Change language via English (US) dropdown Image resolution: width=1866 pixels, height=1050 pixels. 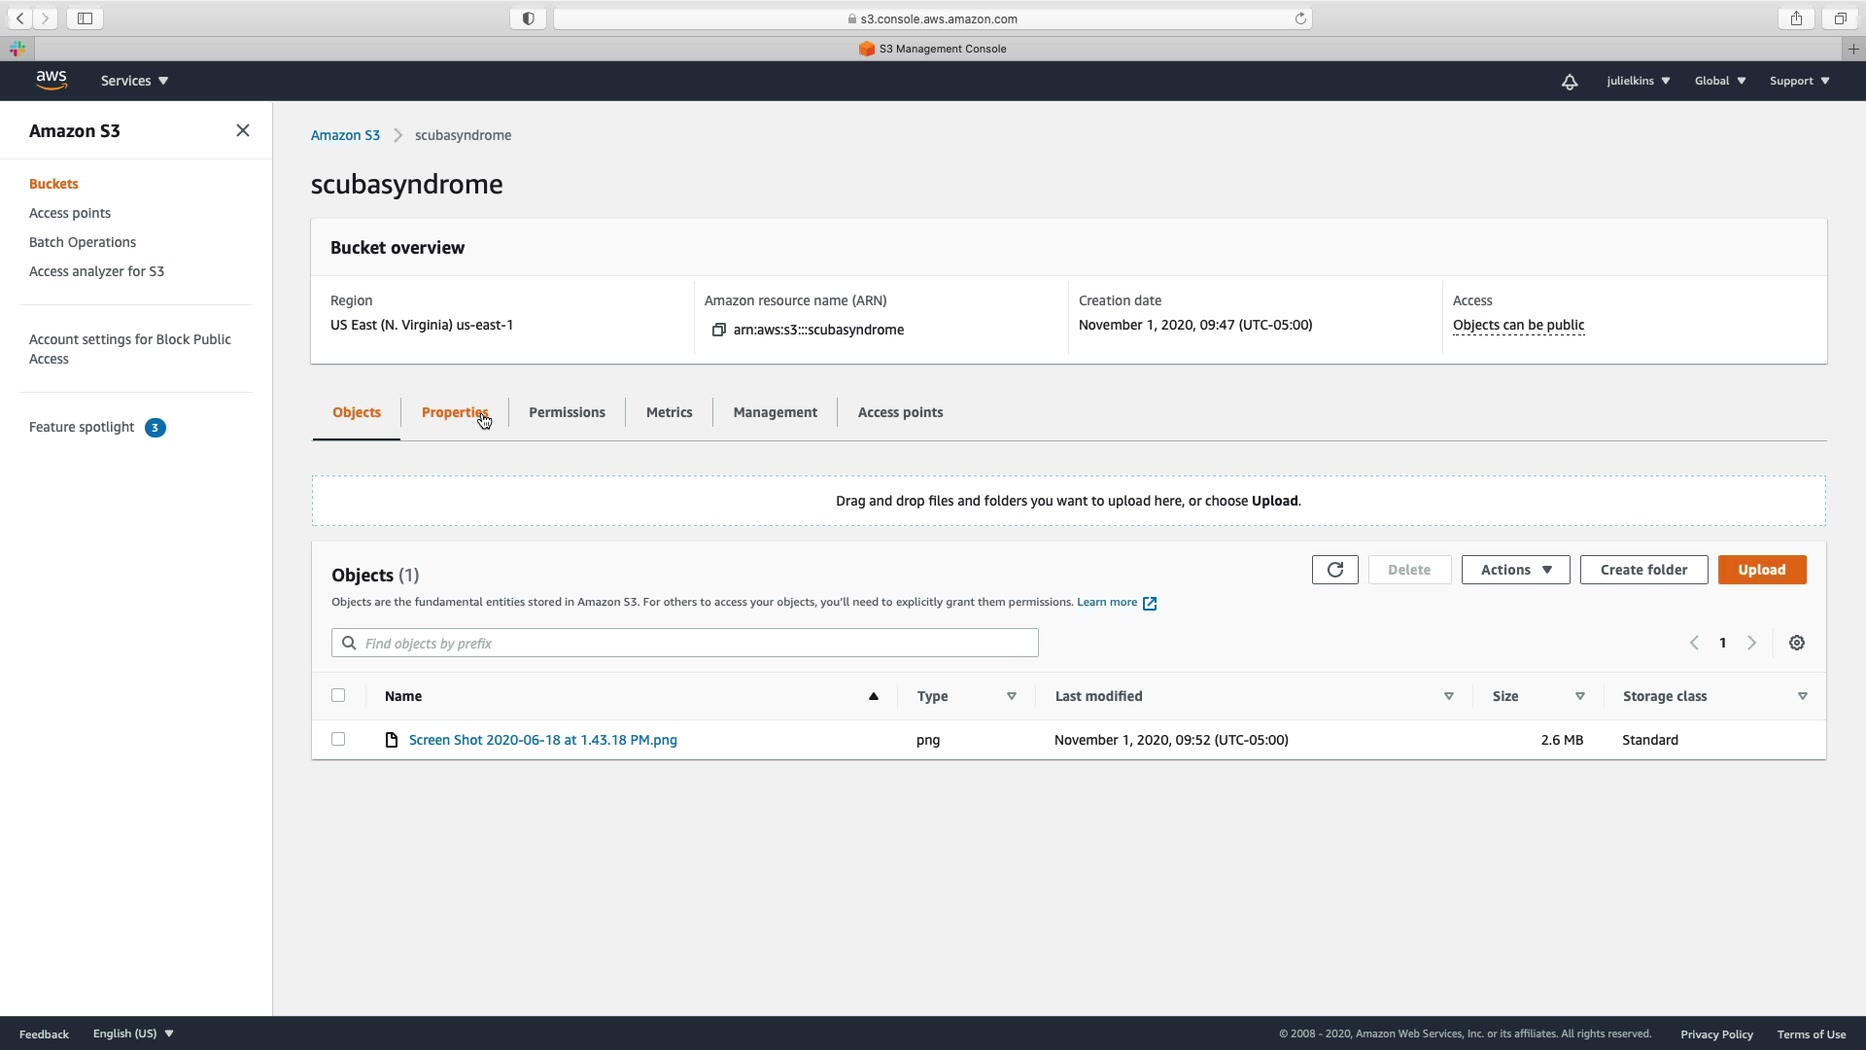point(133,1034)
